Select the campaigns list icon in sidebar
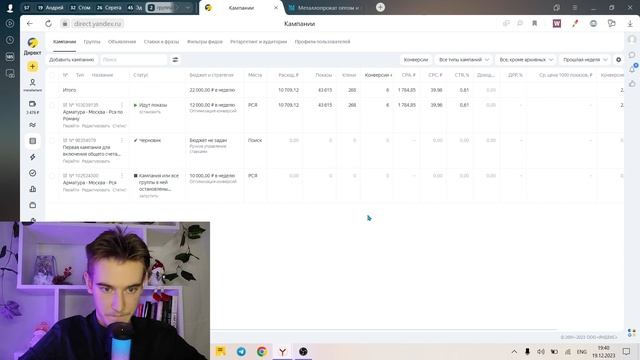 click(x=33, y=141)
